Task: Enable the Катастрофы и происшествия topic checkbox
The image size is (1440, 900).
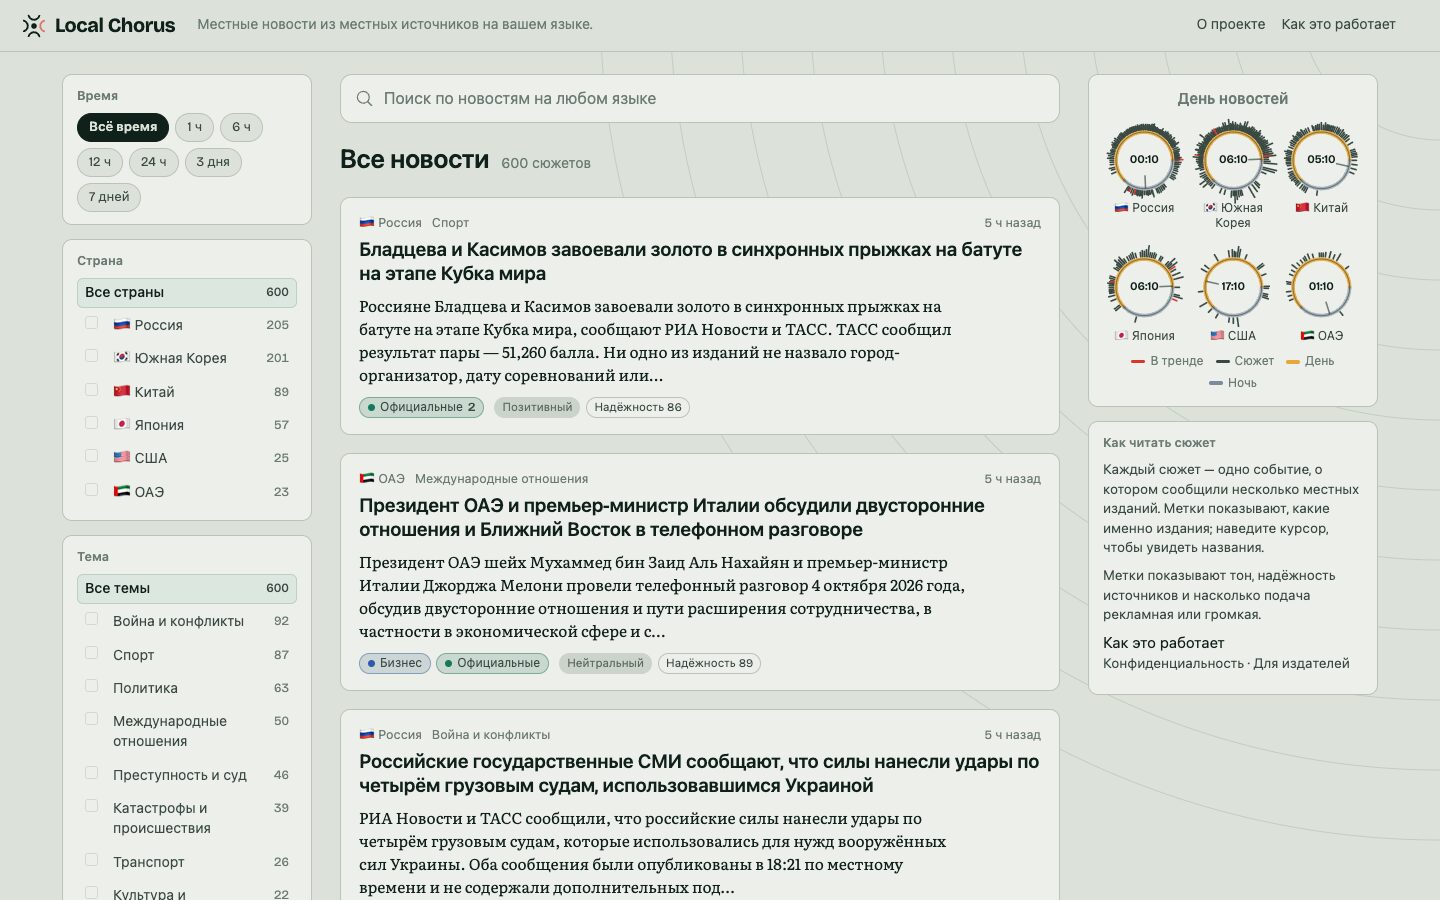Action: (x=92, y=806)
